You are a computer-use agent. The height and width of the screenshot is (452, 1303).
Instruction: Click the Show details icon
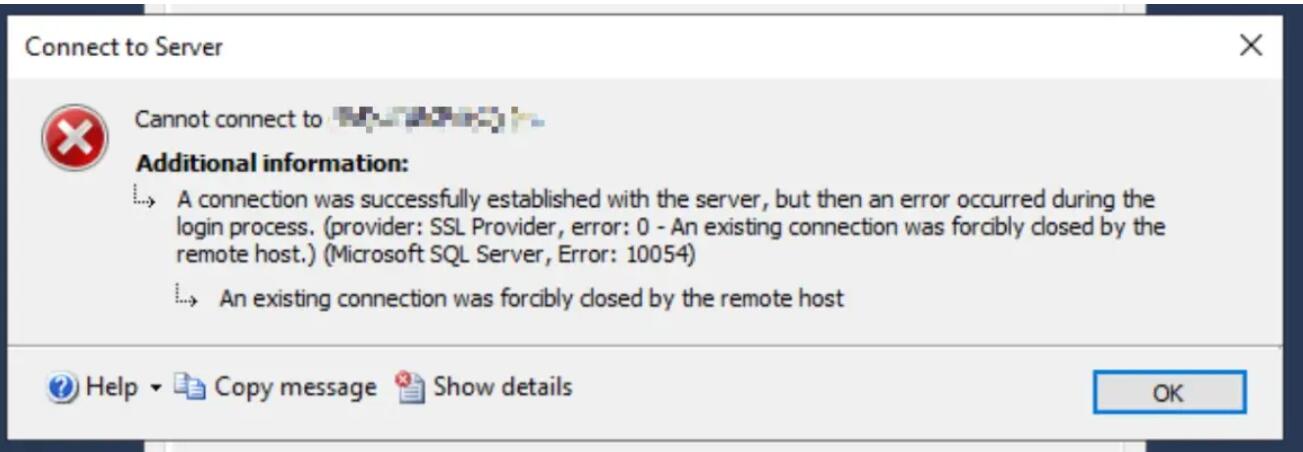click(x=410, y=387)
